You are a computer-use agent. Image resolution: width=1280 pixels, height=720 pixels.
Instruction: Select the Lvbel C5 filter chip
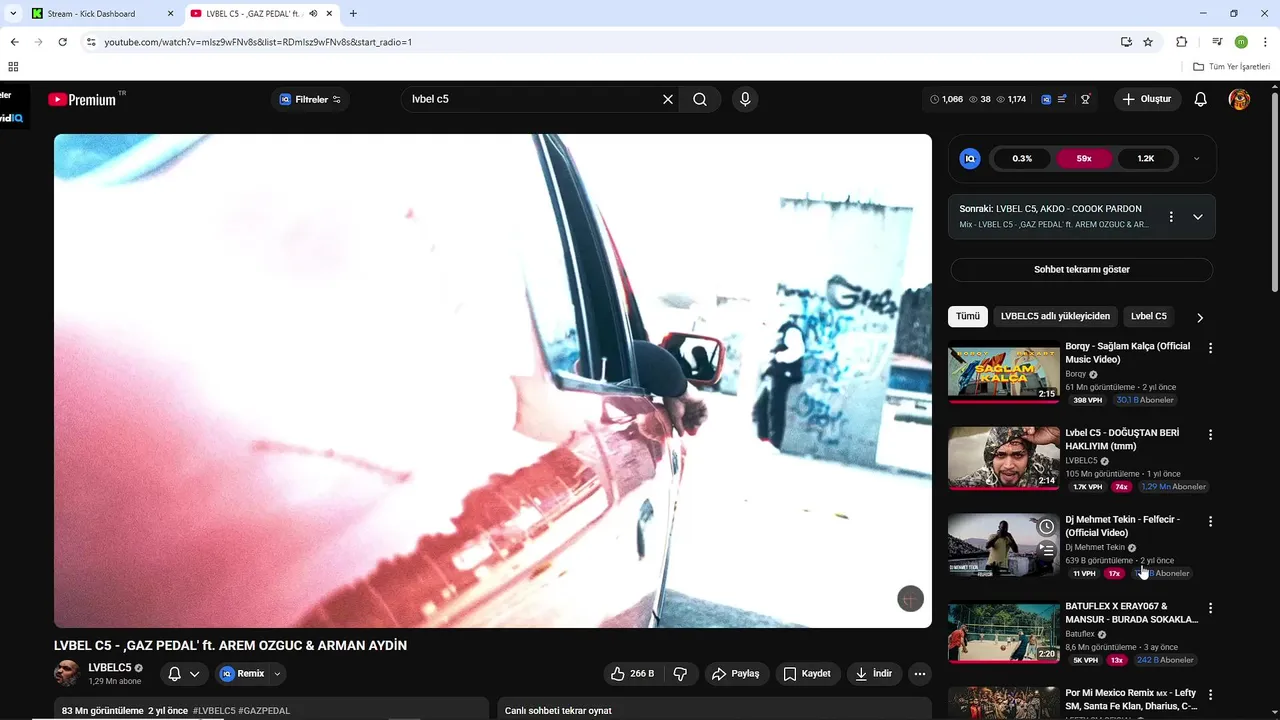[x=1149, y=316]
